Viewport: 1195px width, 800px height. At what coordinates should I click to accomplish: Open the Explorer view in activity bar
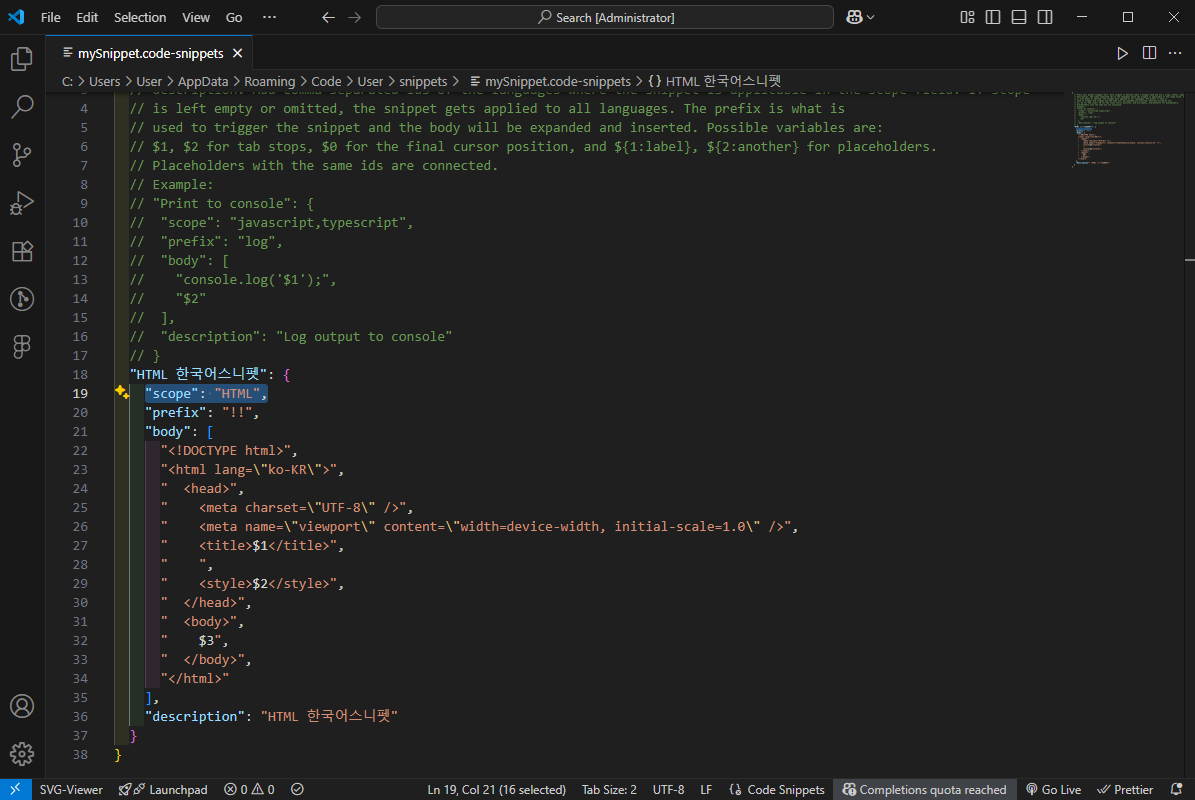[22, 59]
